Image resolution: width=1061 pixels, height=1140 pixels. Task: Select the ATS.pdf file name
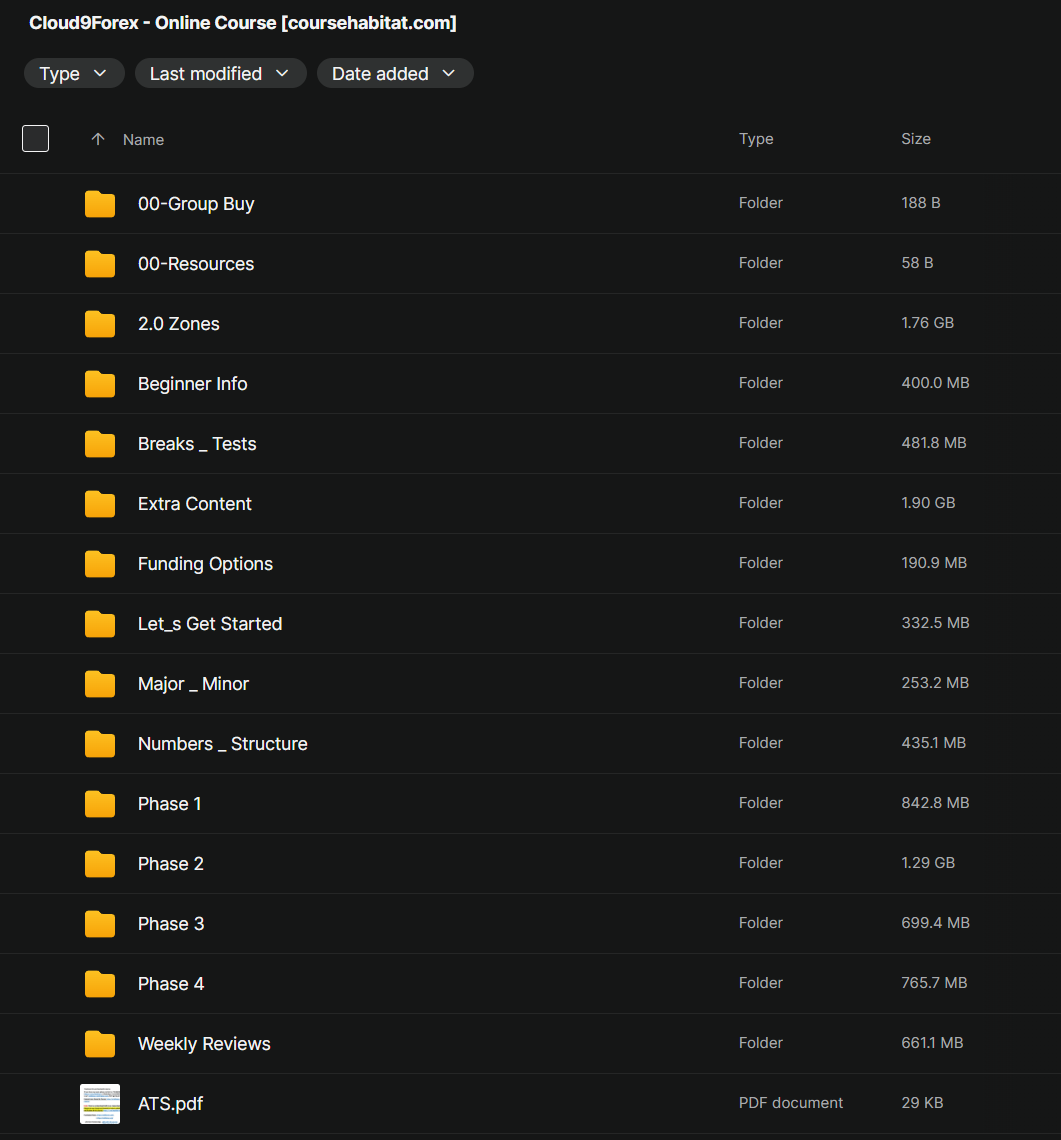tap(171, 1104)
